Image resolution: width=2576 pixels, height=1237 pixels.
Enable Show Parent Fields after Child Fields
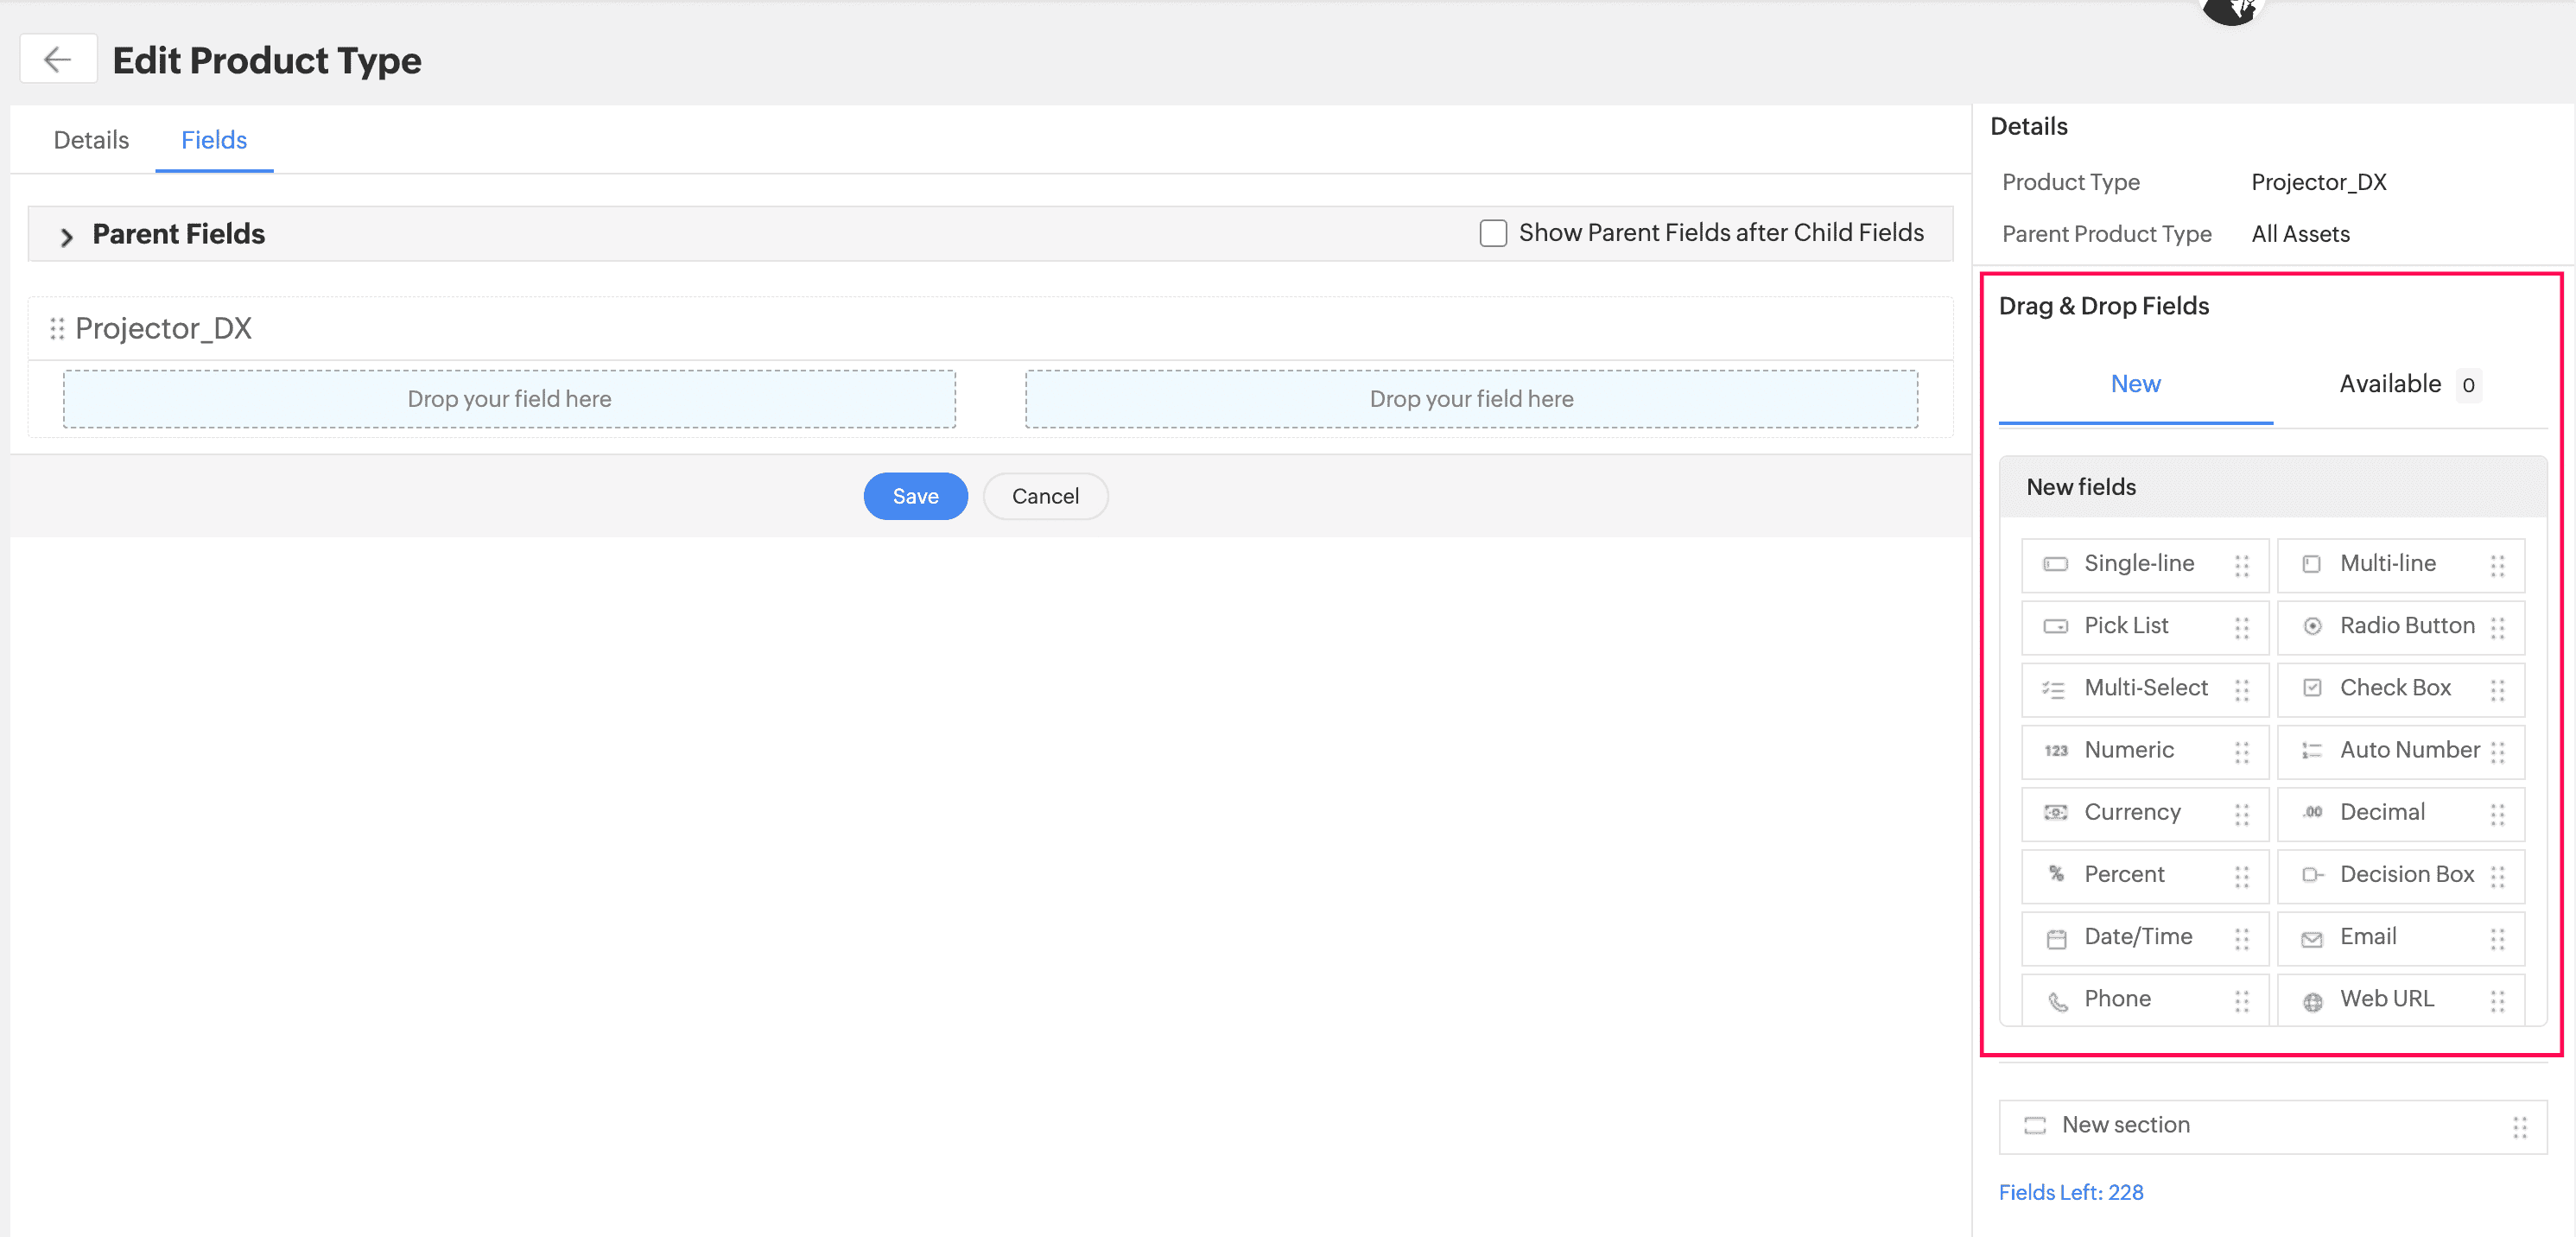point(1493,233)
